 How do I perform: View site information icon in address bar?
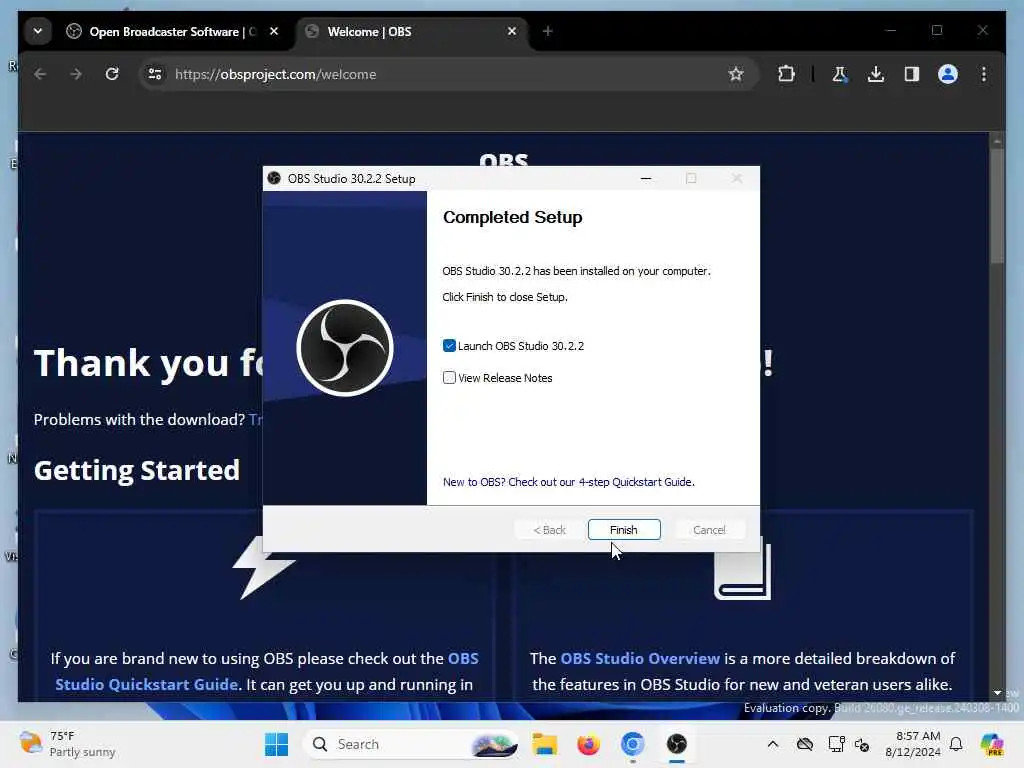tap(155, 74)
